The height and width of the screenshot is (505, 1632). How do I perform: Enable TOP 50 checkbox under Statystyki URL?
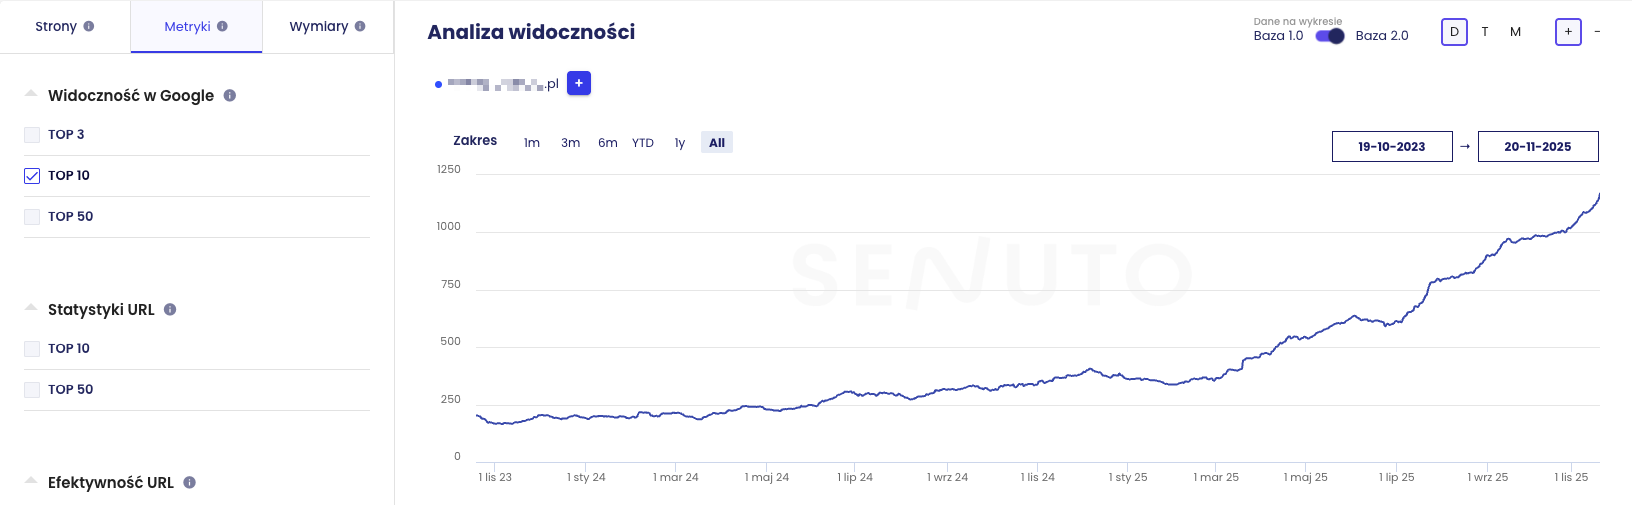point(32,390)
